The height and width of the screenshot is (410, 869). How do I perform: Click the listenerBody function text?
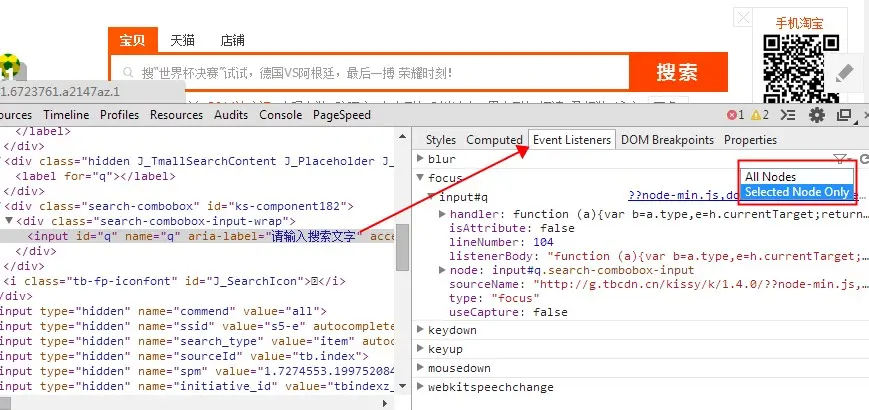point(708,256)
